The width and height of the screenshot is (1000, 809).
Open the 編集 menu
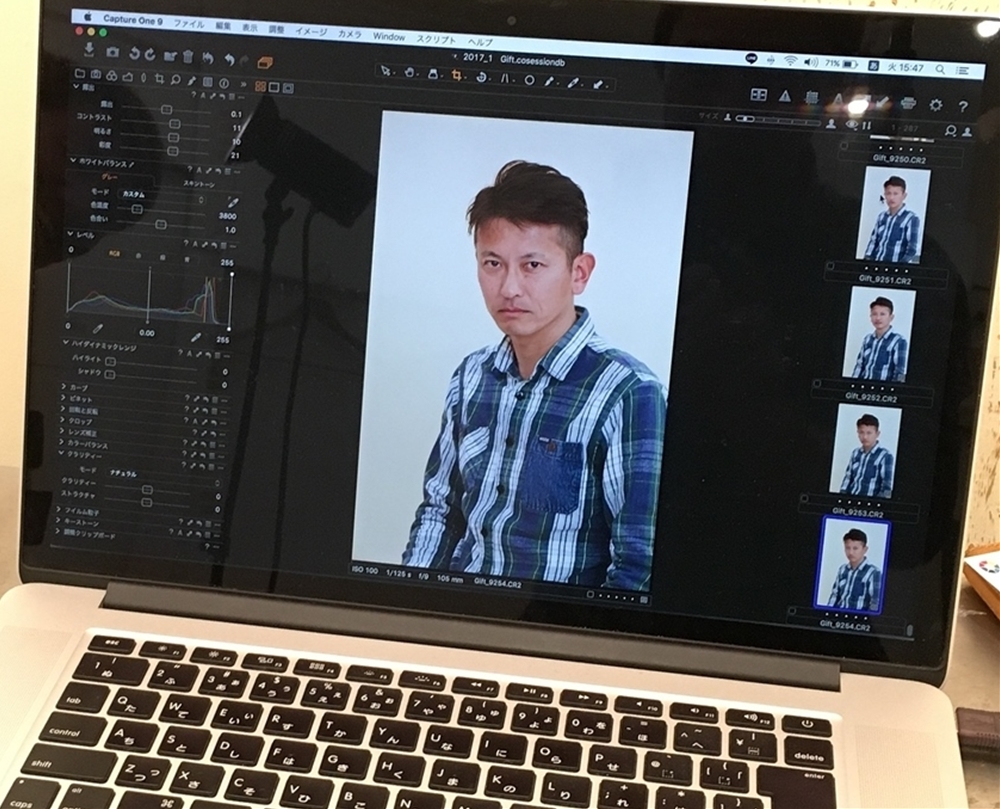pos(223,27)
